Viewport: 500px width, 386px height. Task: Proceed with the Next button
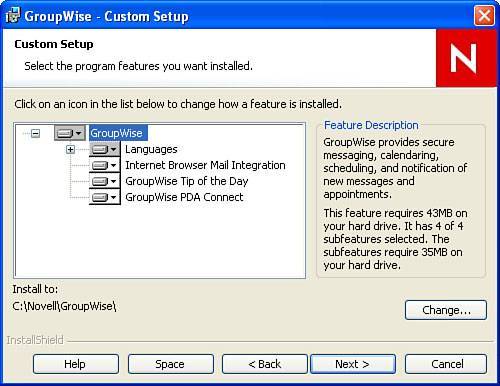point(353,364)
